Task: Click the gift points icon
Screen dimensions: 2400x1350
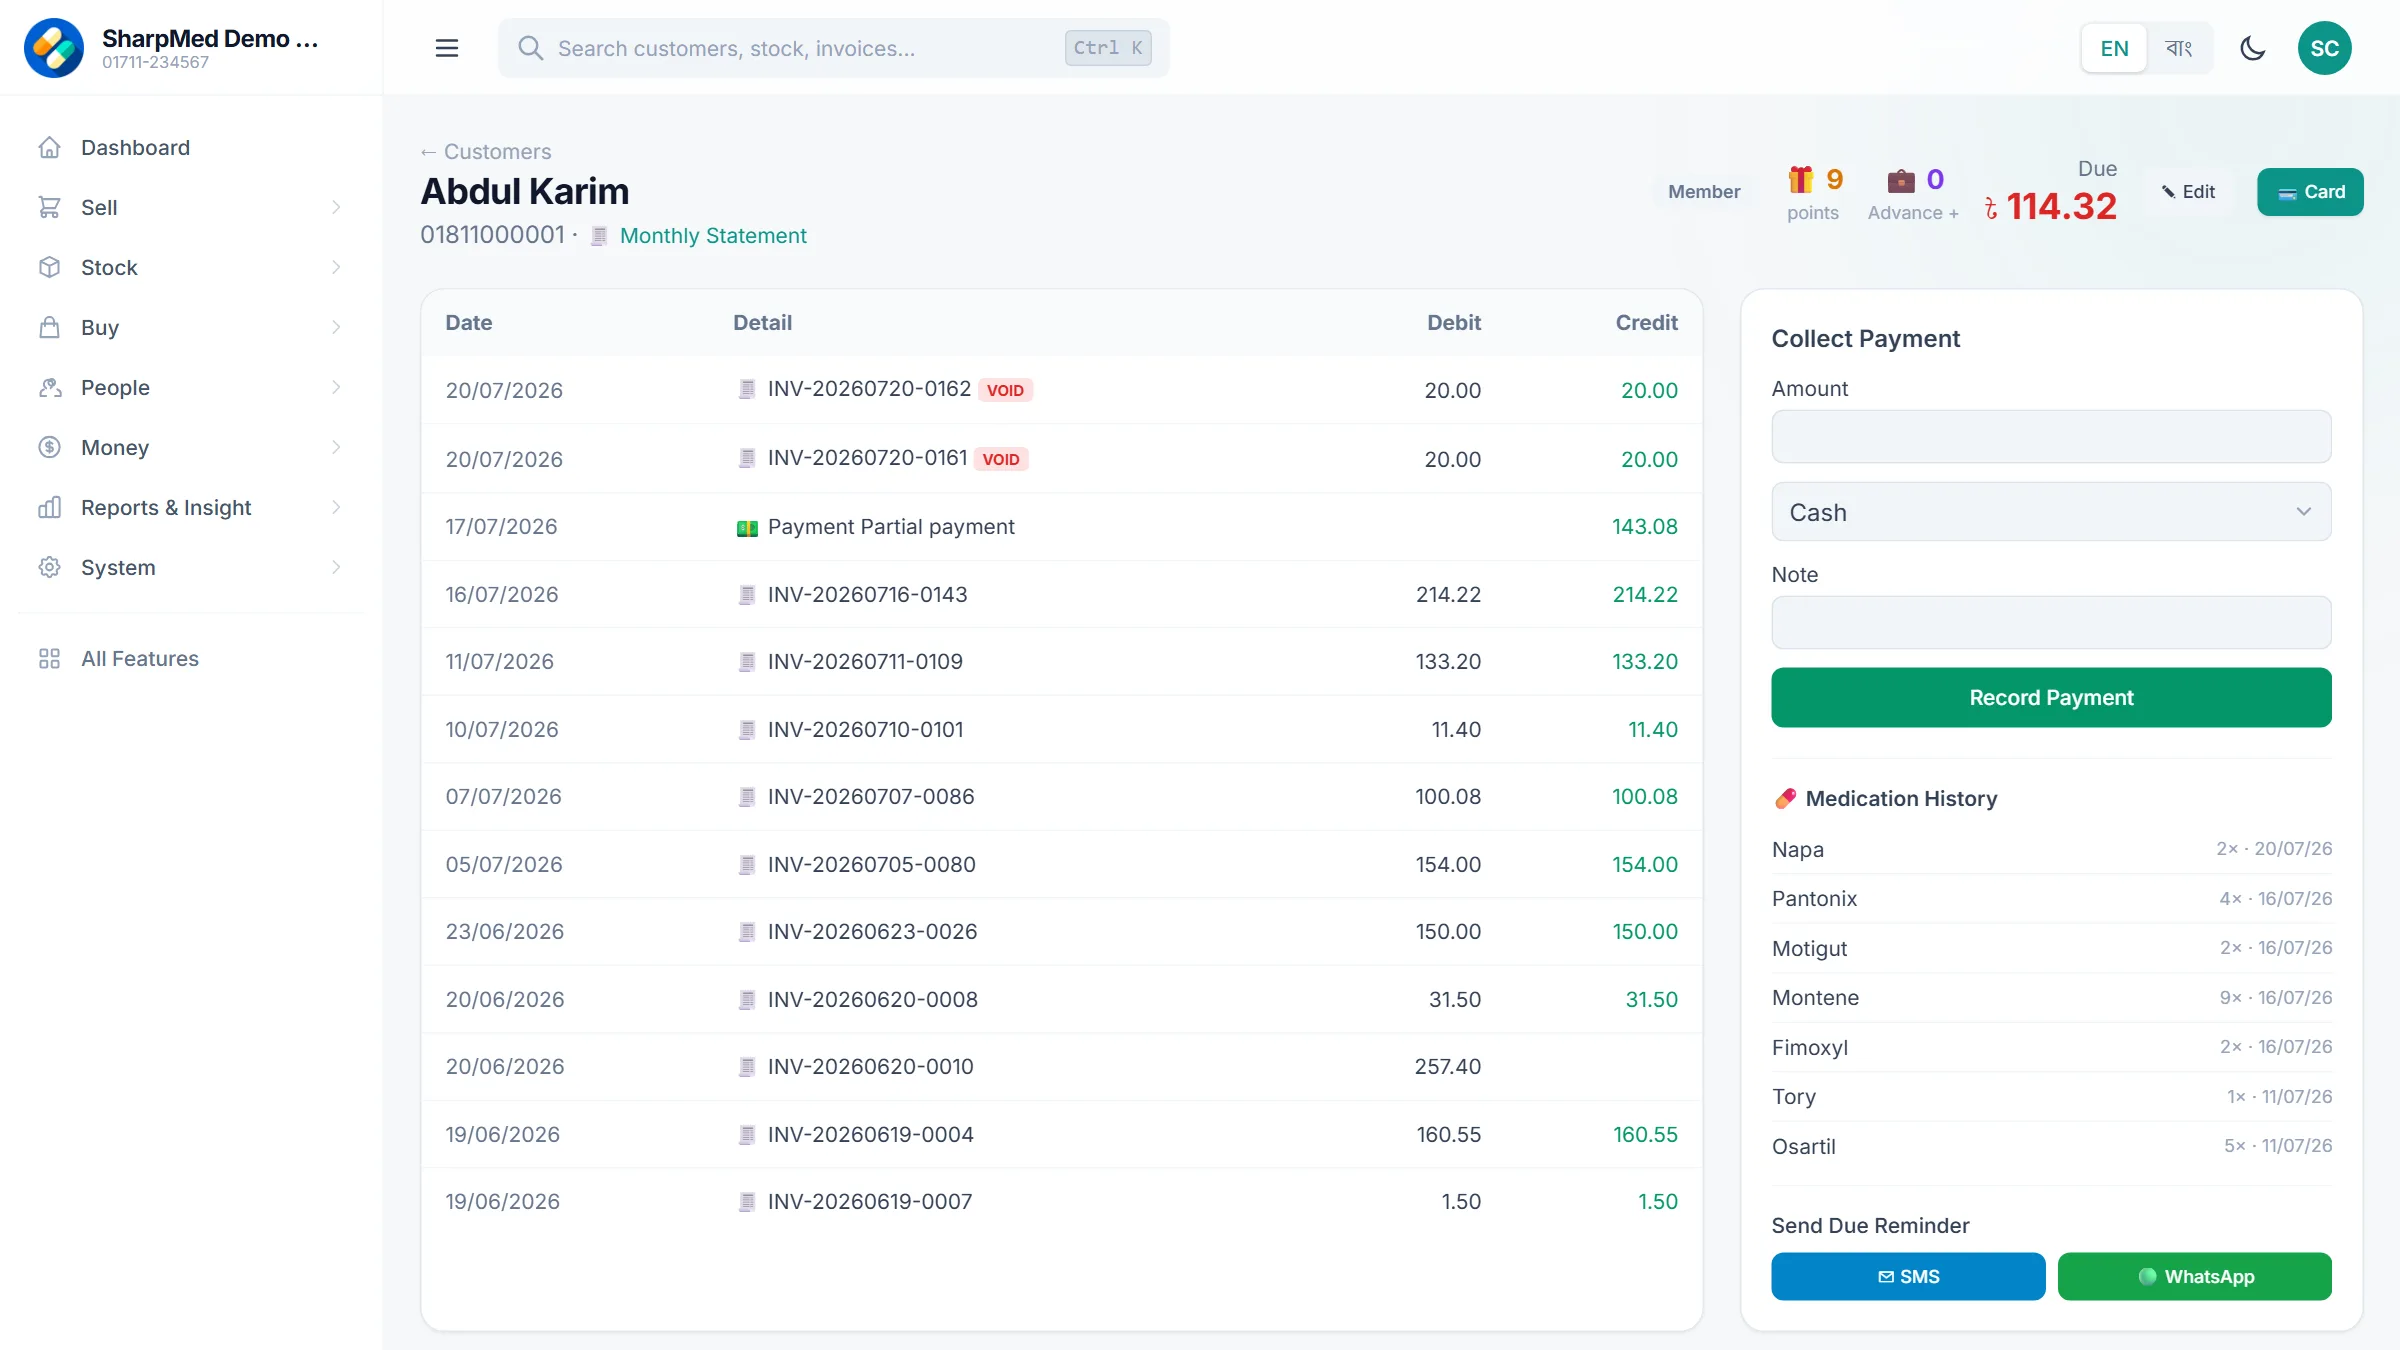Action: [1800, 180]
